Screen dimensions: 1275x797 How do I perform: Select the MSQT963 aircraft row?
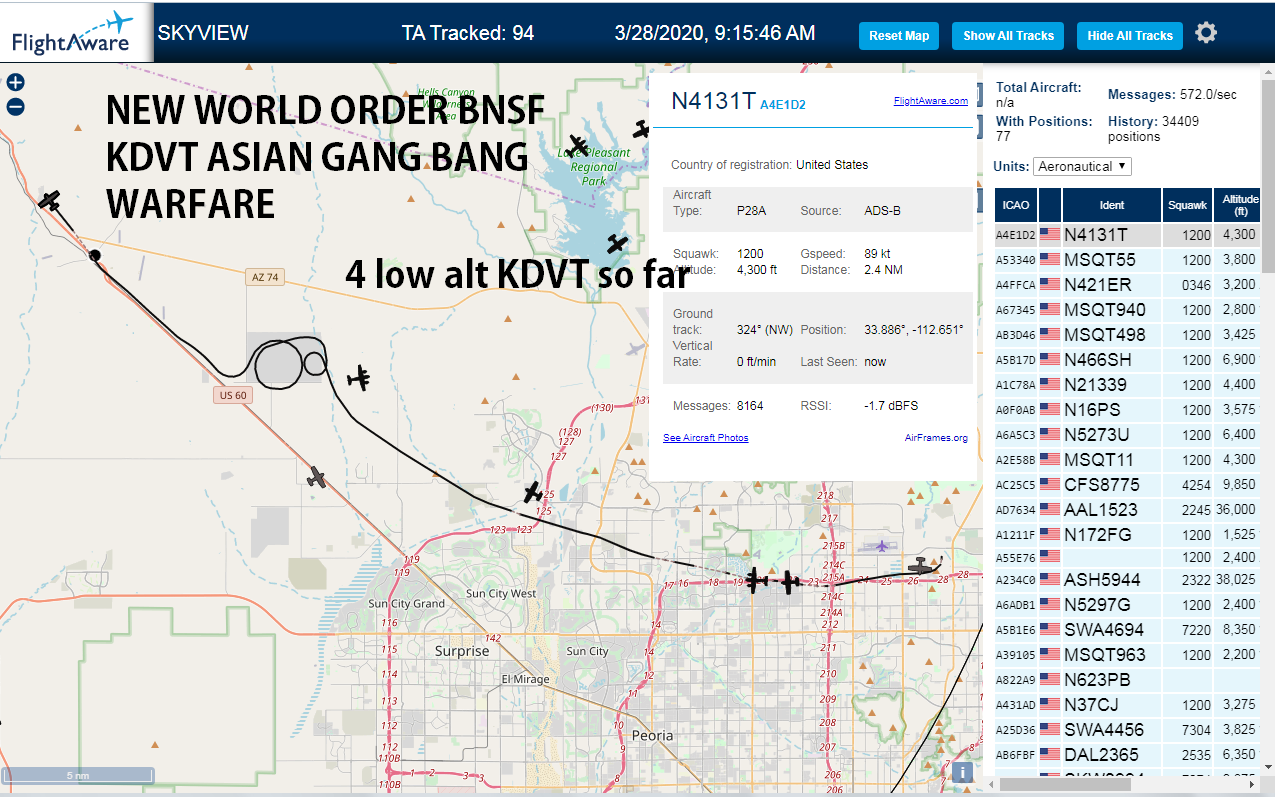[x=1128, y=655]
